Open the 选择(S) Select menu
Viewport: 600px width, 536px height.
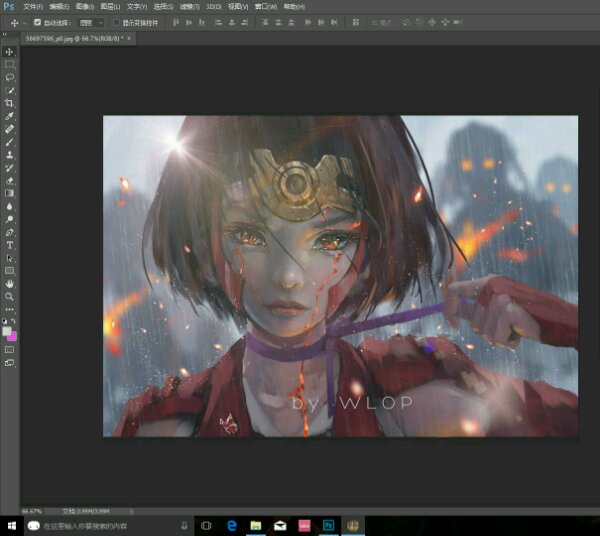pos(163,7)
